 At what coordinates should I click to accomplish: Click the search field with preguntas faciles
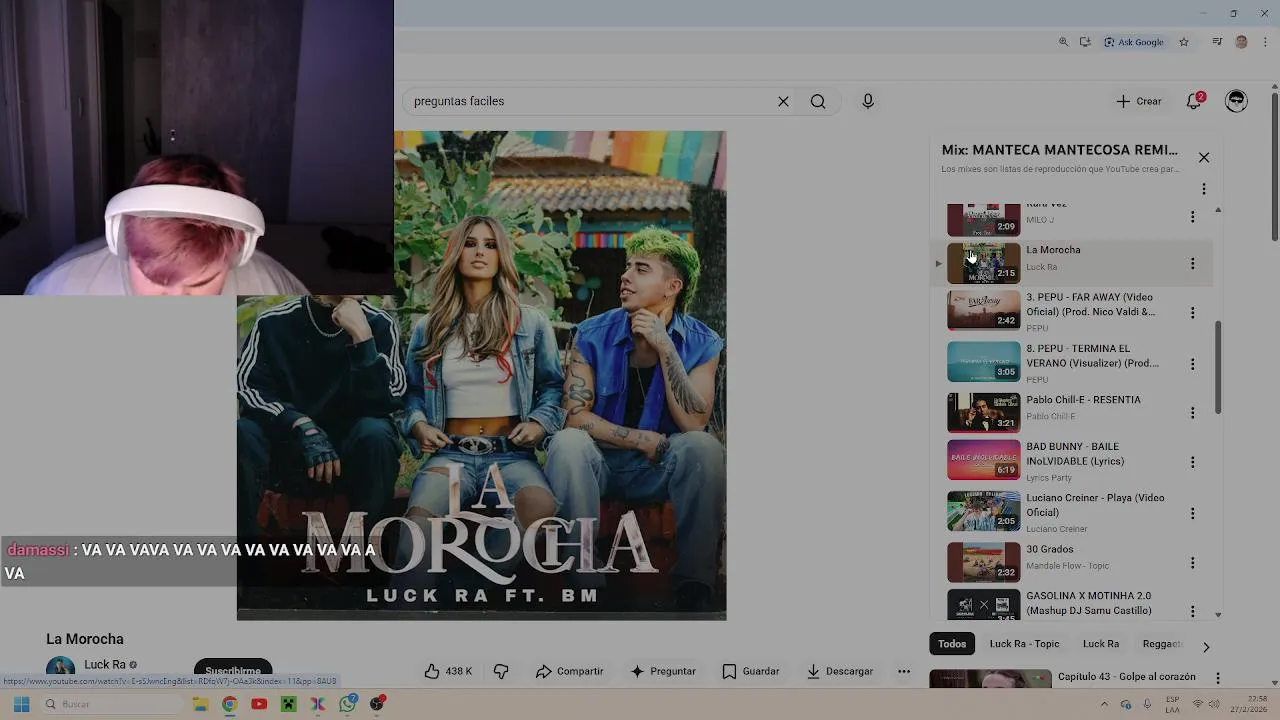[x=590, y=101]
